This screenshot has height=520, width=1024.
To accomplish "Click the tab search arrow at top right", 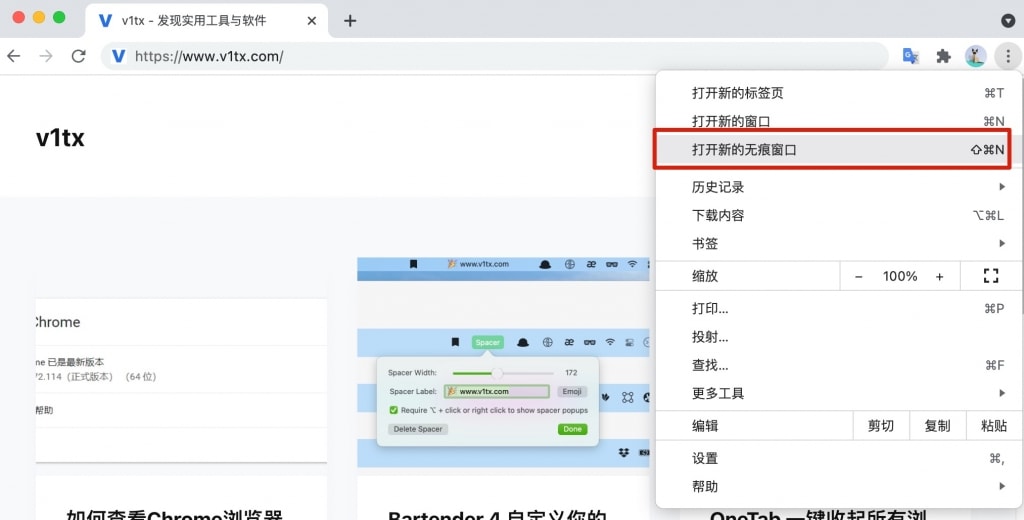I will pos(1008,21).
